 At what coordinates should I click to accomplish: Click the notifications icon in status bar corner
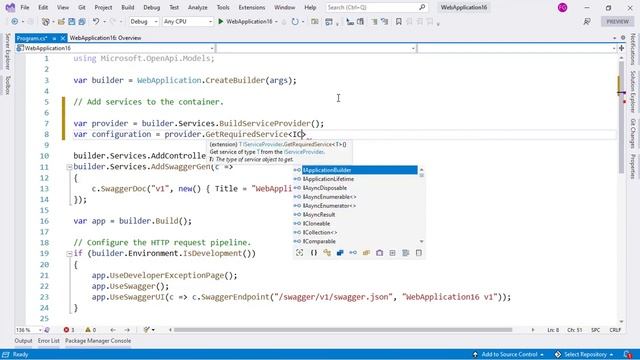tap(628, 354)
